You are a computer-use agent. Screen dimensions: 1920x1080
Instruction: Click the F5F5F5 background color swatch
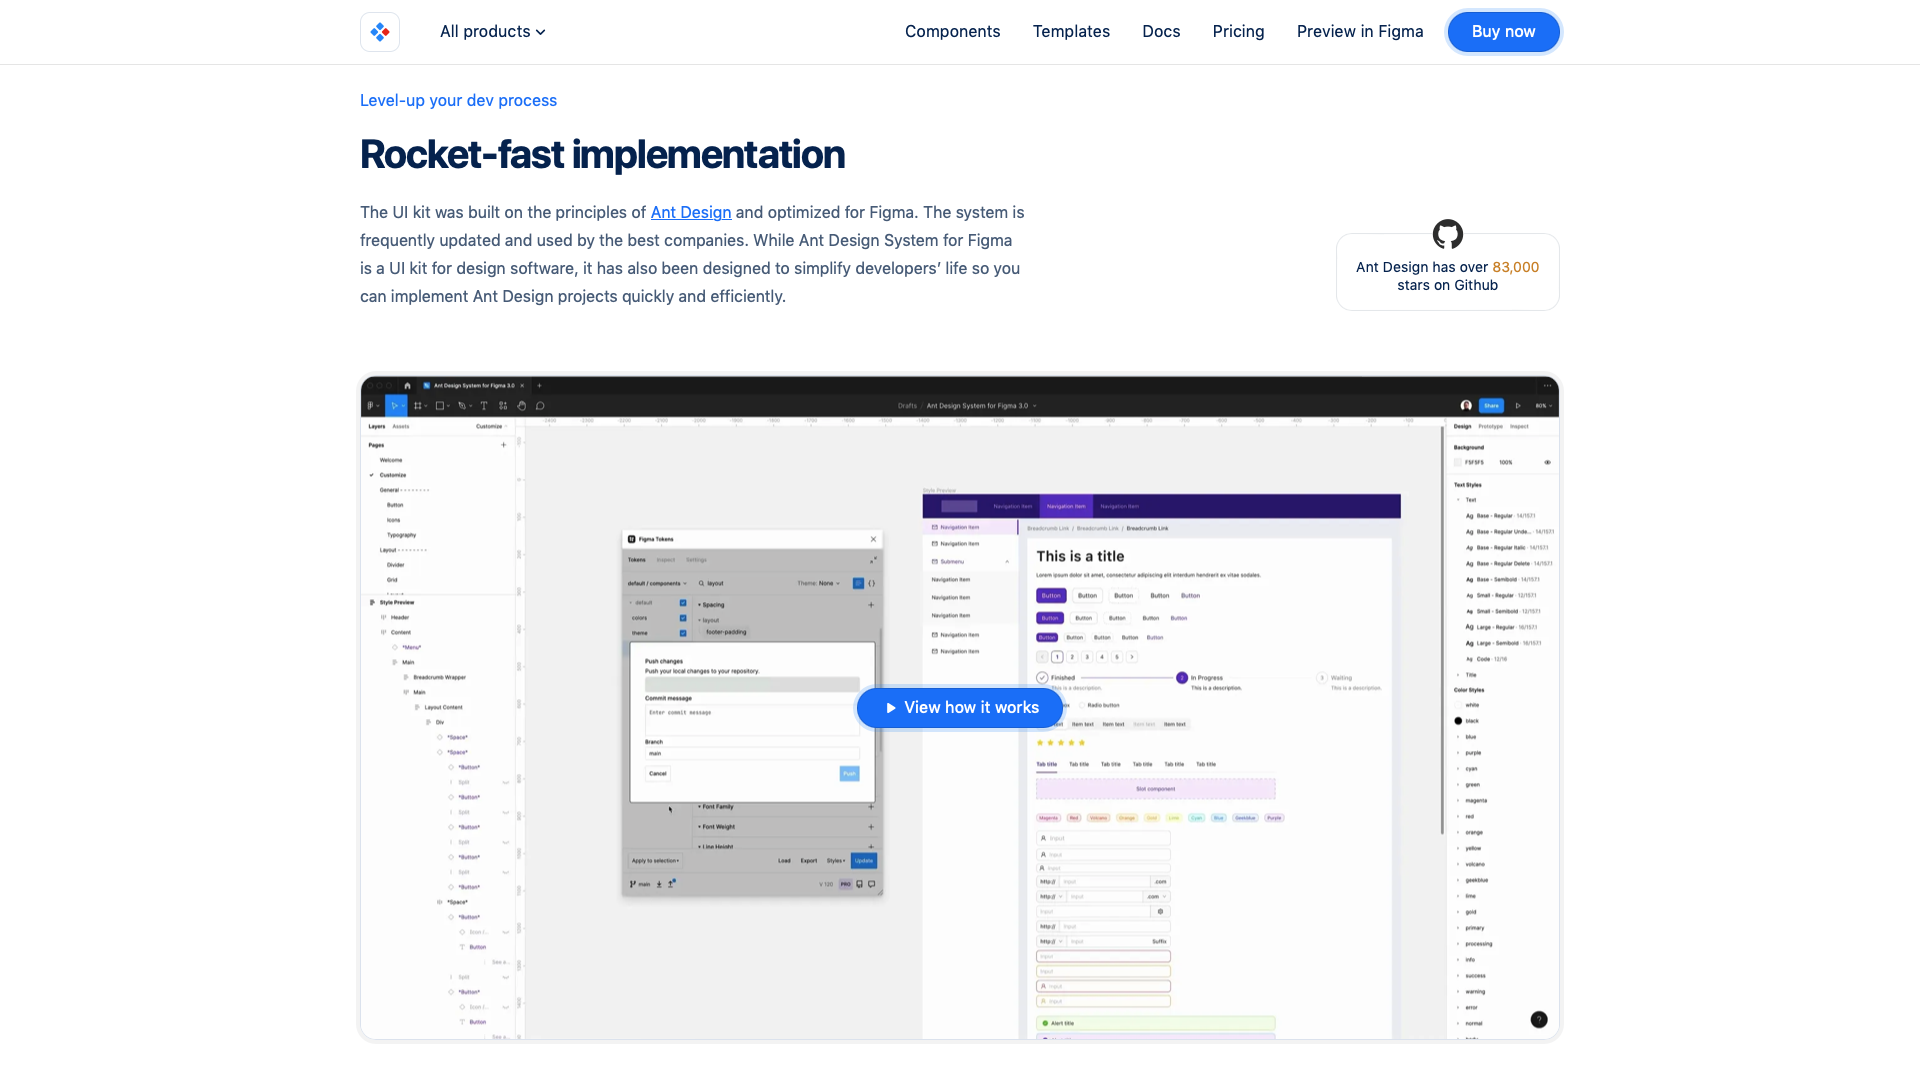(x=1458, y=463)
